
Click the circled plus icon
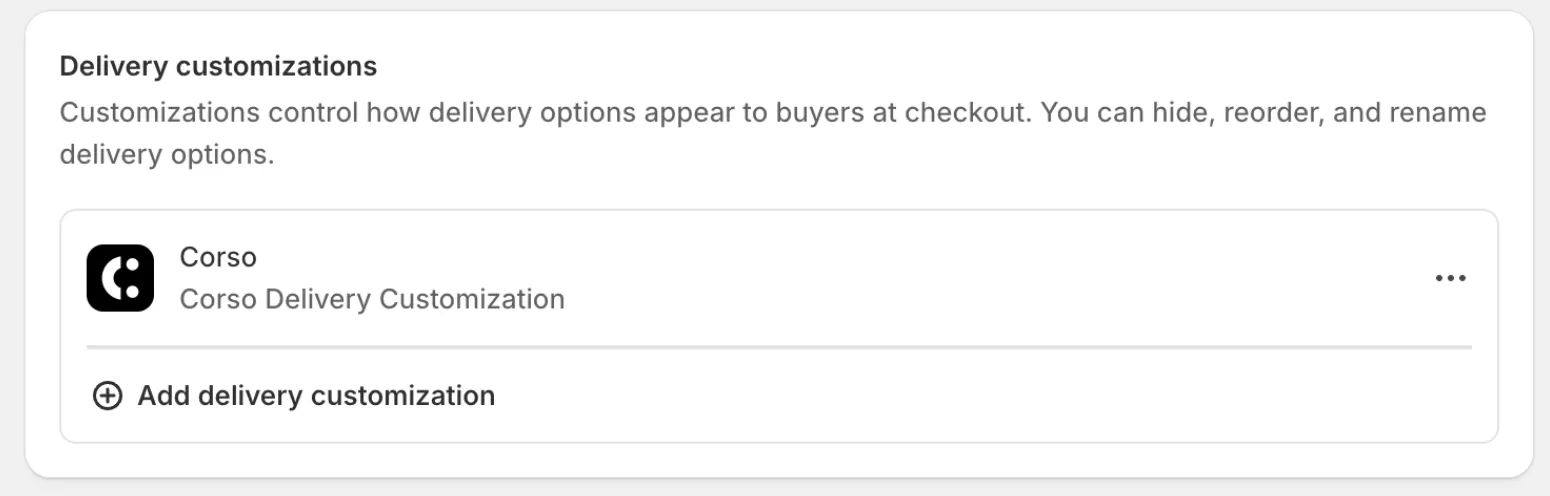tap(107, 396)
